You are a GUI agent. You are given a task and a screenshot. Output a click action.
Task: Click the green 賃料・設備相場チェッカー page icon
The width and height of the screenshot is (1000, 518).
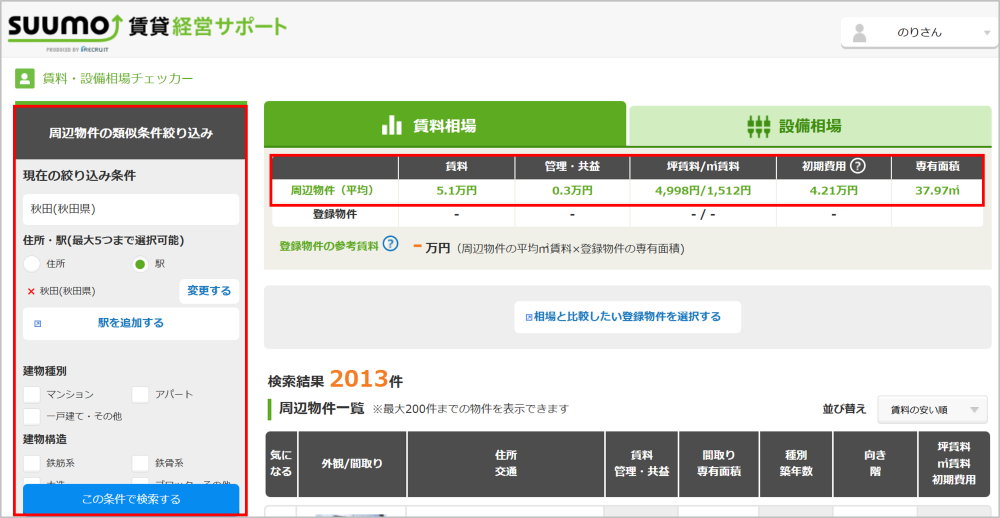click(24, 78)
